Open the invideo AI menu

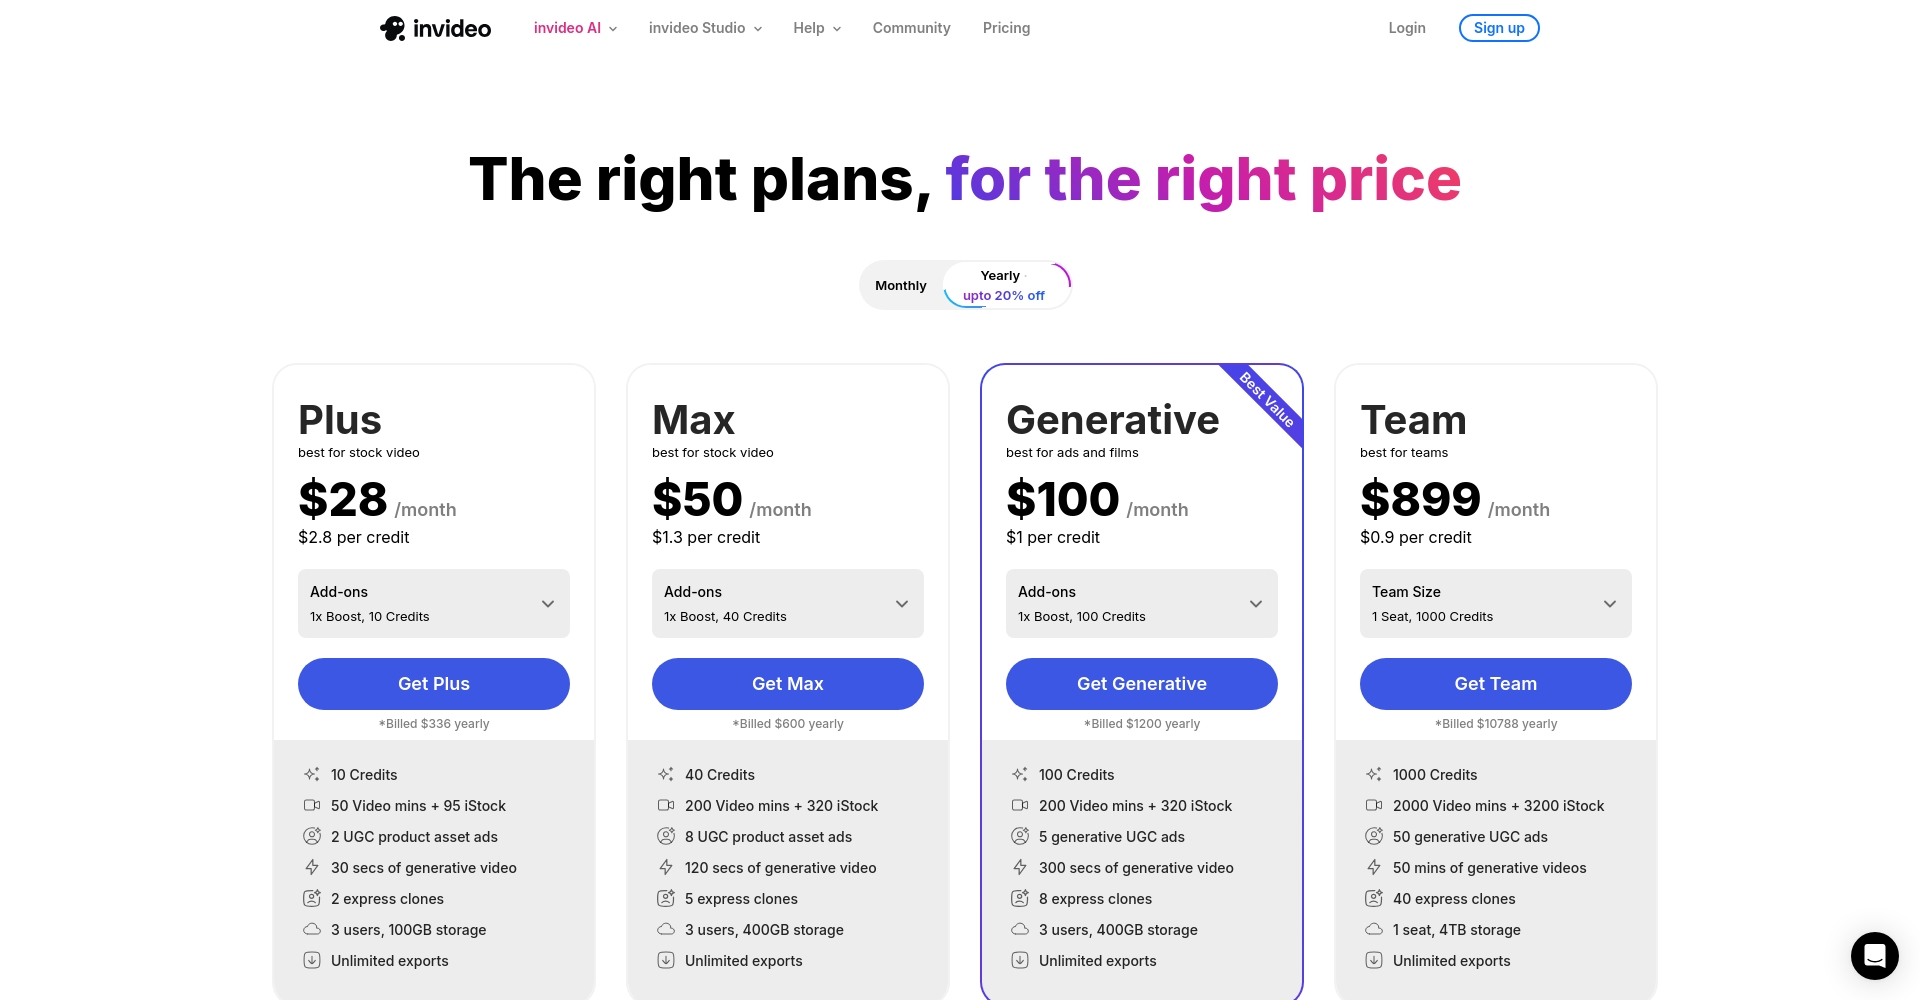(x=576, y=28)
